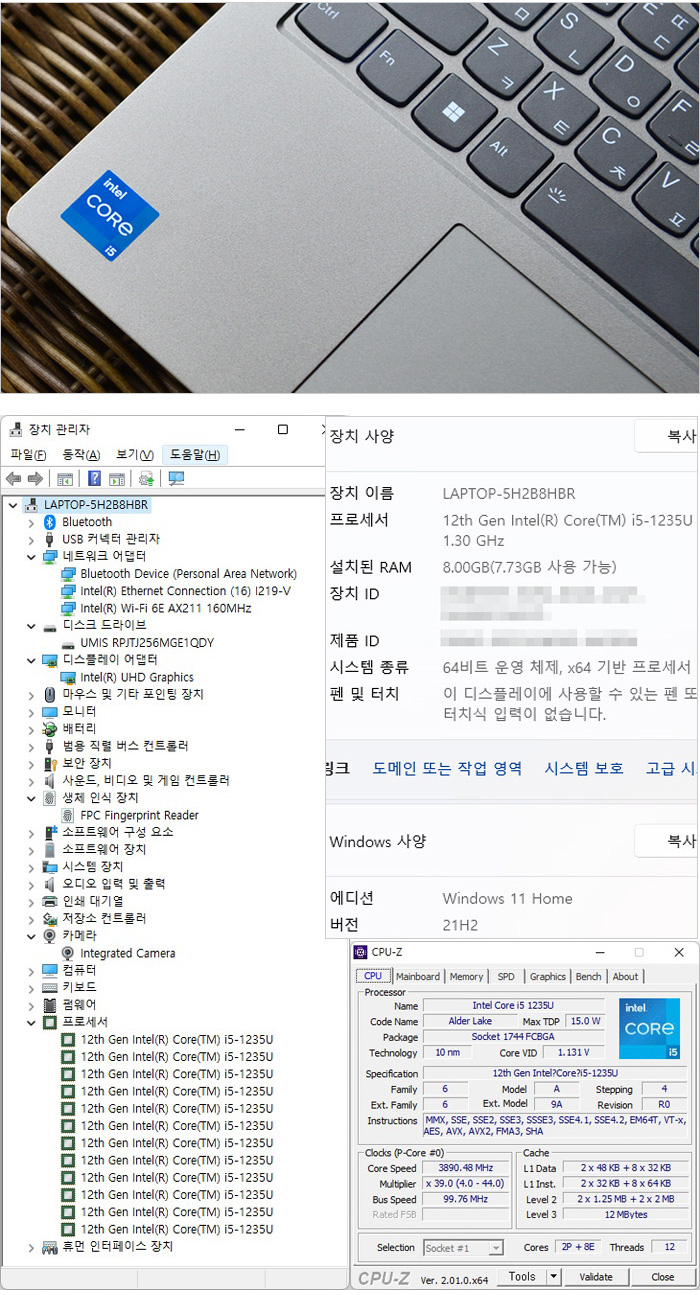The height and width of the screenshot is (1295, 700).
Task: Open Help via the blue question mark icon
Action: click(95, 479)
